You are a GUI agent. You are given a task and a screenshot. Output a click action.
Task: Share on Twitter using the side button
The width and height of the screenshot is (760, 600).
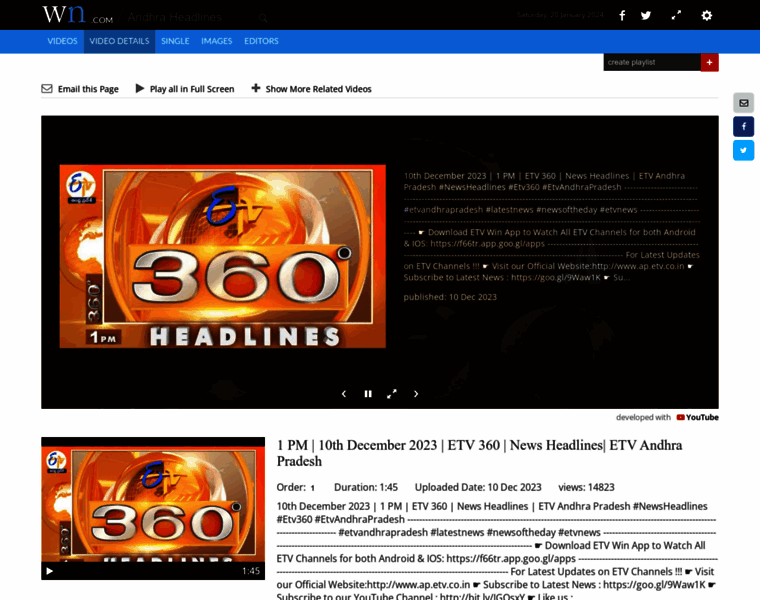[x=744, y=150]
